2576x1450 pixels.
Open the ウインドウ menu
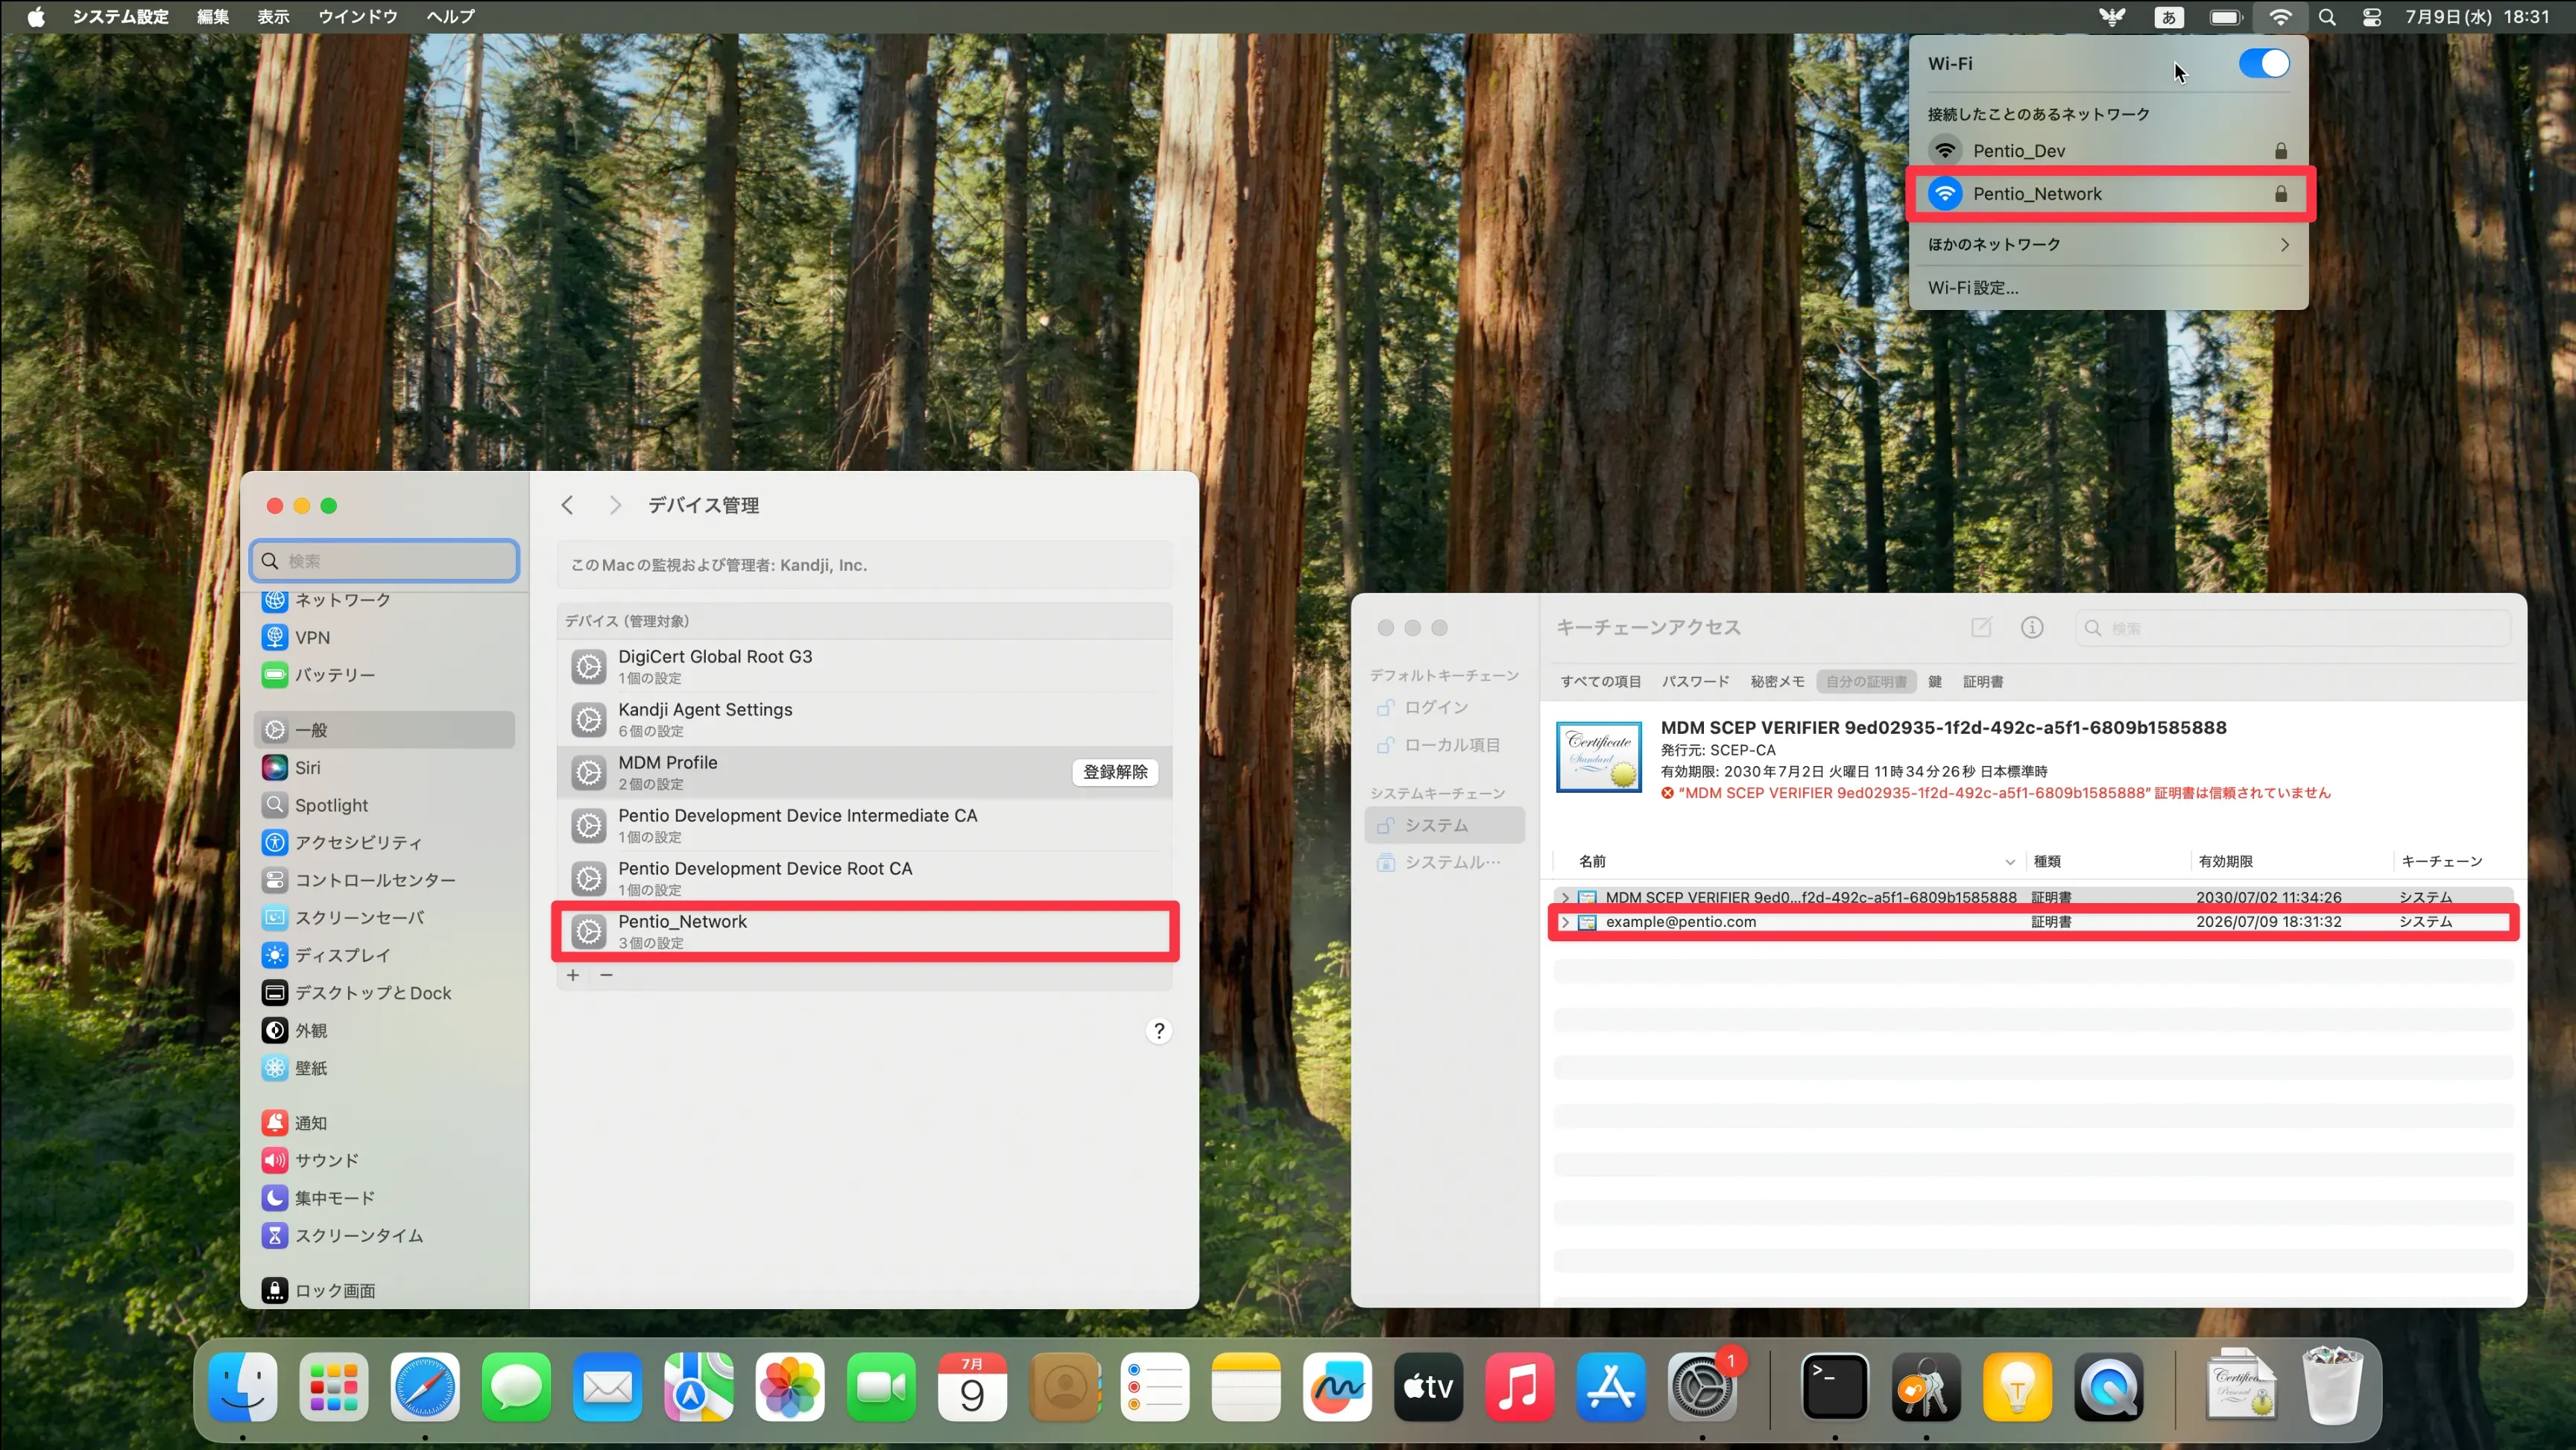point(357,17)
